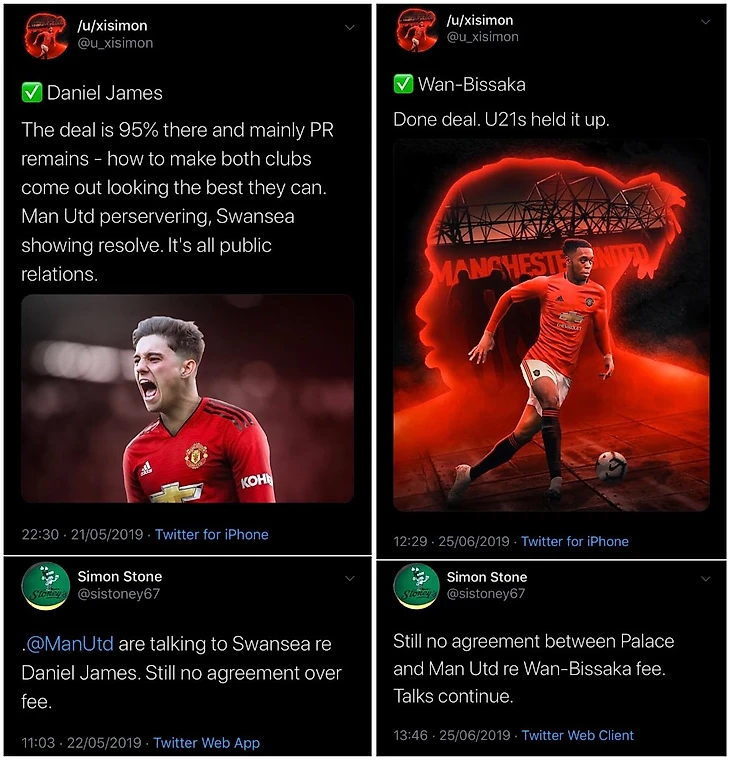Click Twitter for iPhone under Wan-Bissaka tweet
The width and height of the screenshot is (730, 760).
coord(575,541)
